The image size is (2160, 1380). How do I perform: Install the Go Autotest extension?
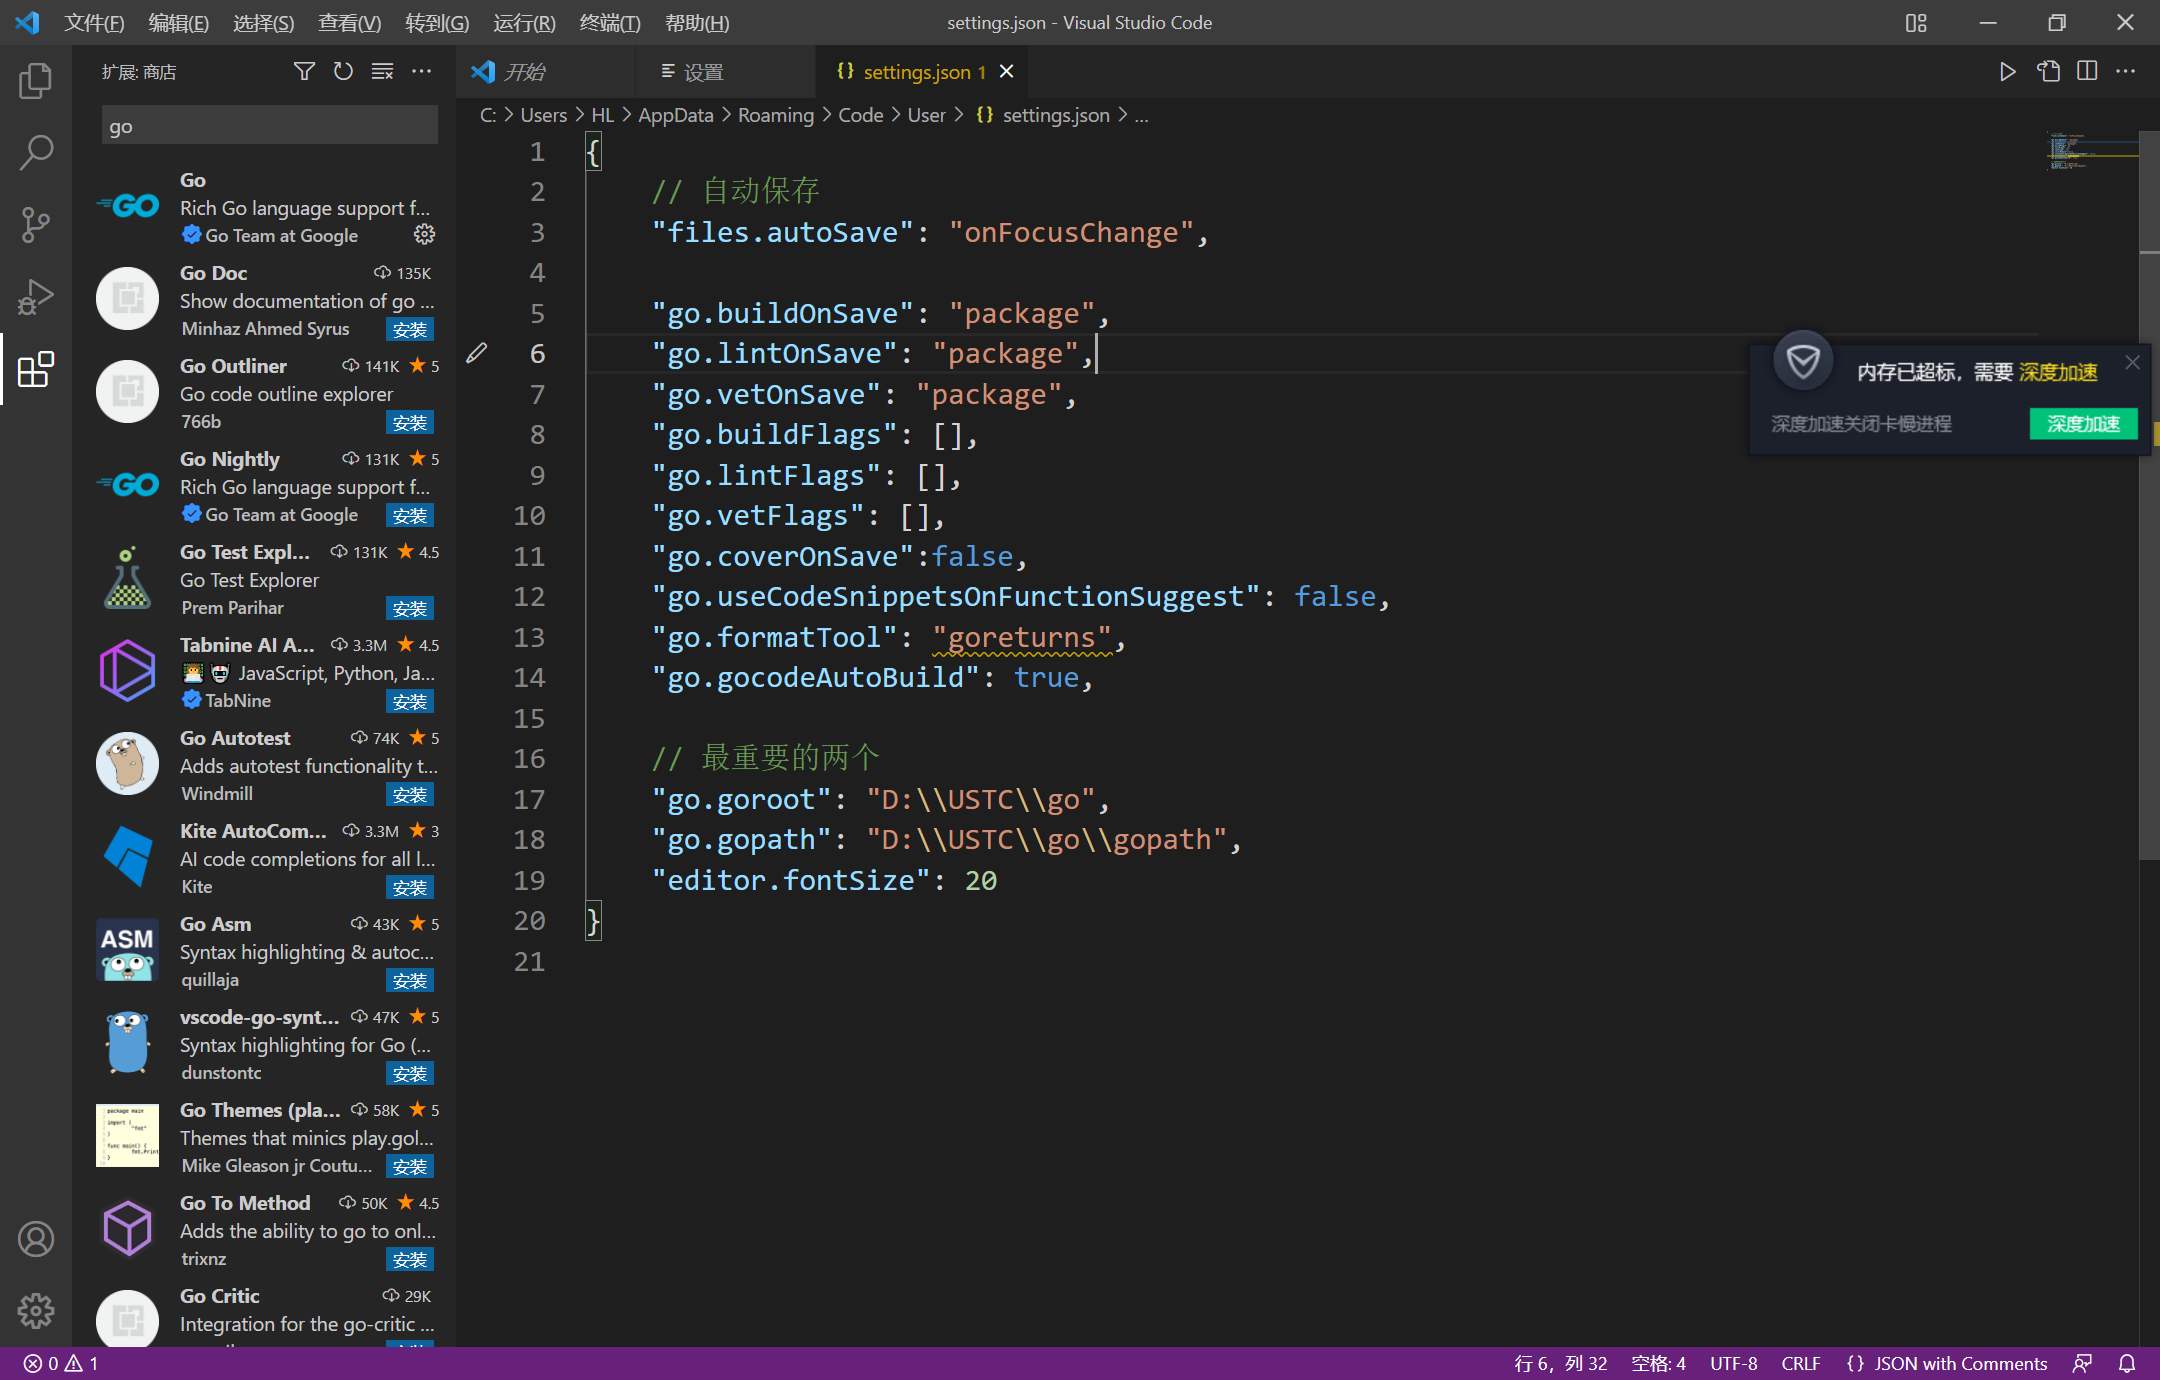point(410,795)
